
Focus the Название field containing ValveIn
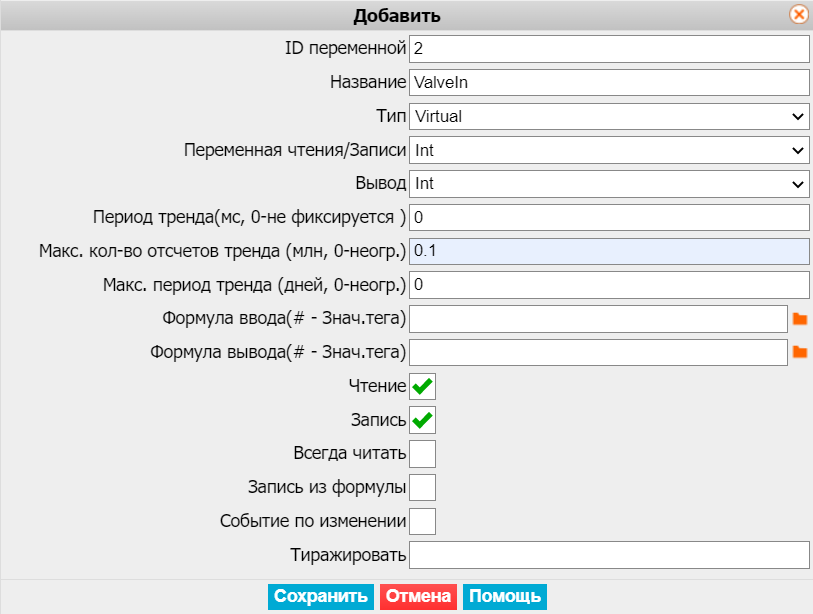[x=609, y=82]
